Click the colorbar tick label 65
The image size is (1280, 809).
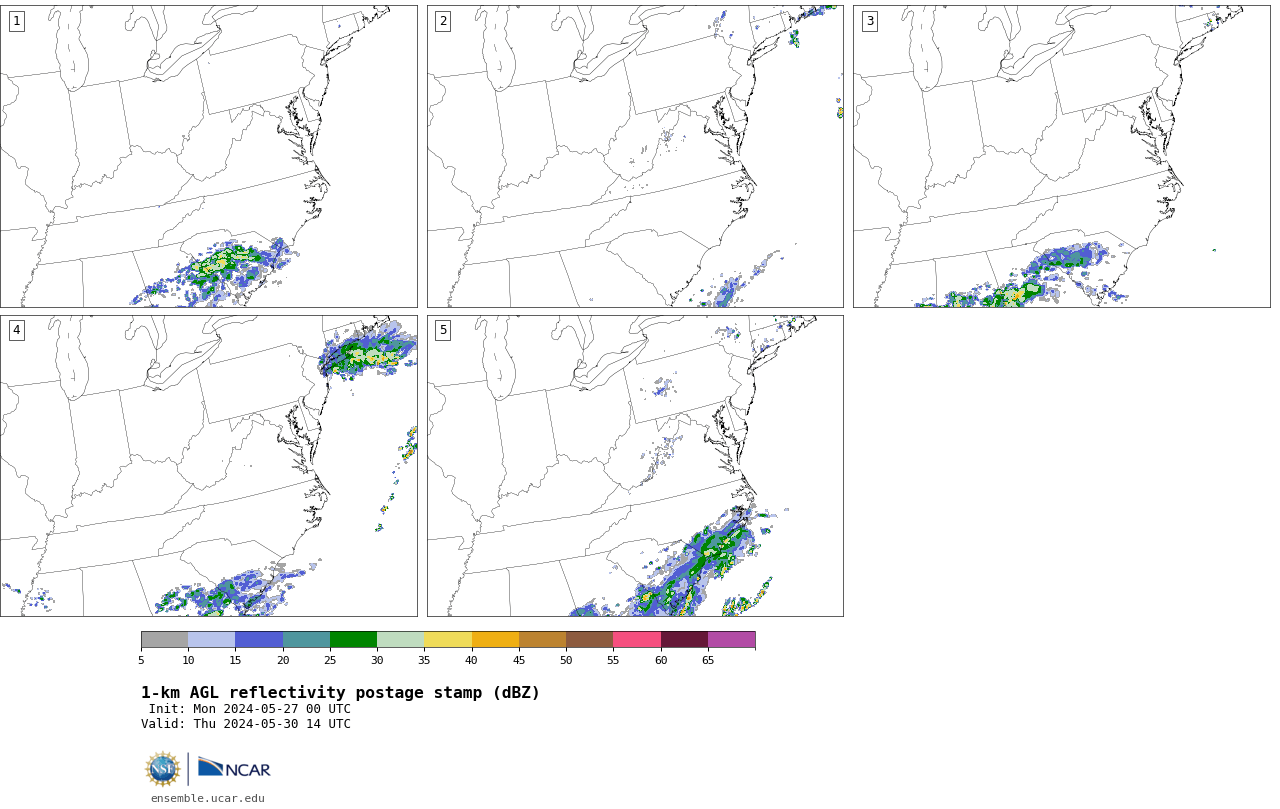click(x=708, y=660)
